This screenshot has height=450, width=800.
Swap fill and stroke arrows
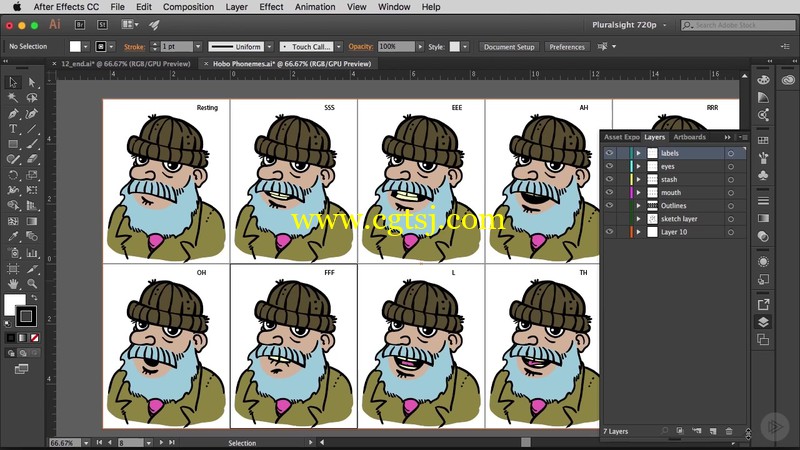[34, 297]
